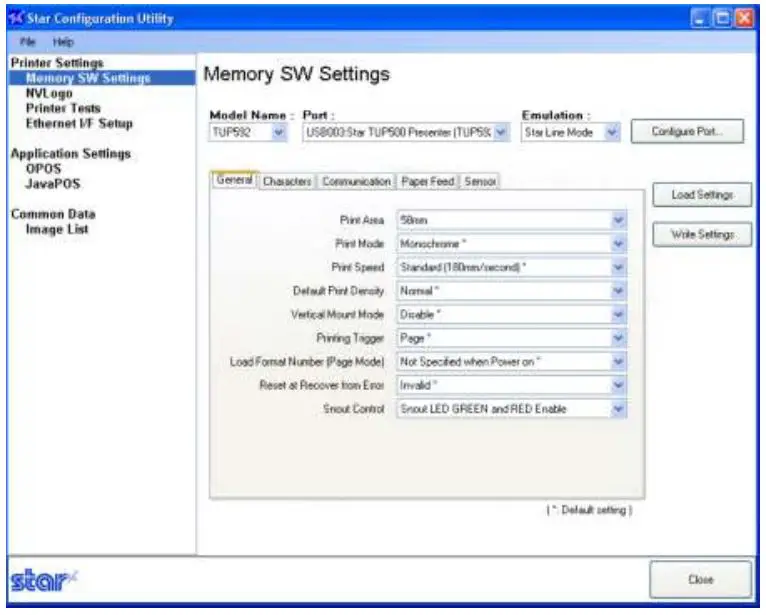
Task: Select Memory SW Settings in sidebar
Action: click(x=102, y=78)
